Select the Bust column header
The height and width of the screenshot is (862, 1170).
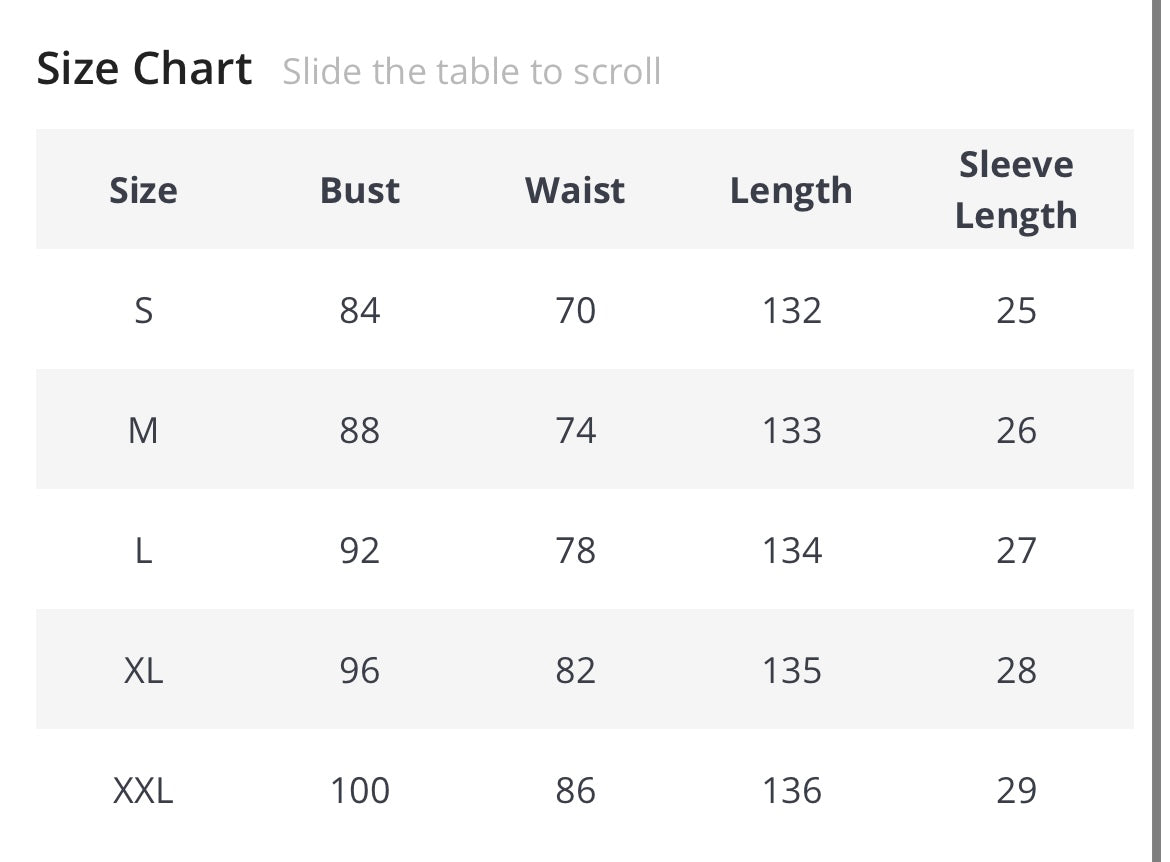(x=359, y=190)
